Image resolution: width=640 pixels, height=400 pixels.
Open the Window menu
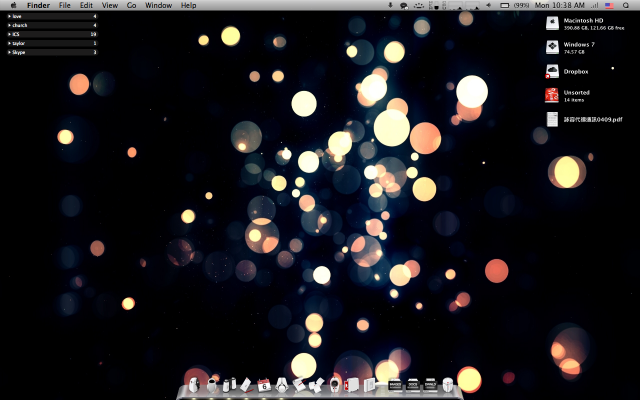(158, 5)
